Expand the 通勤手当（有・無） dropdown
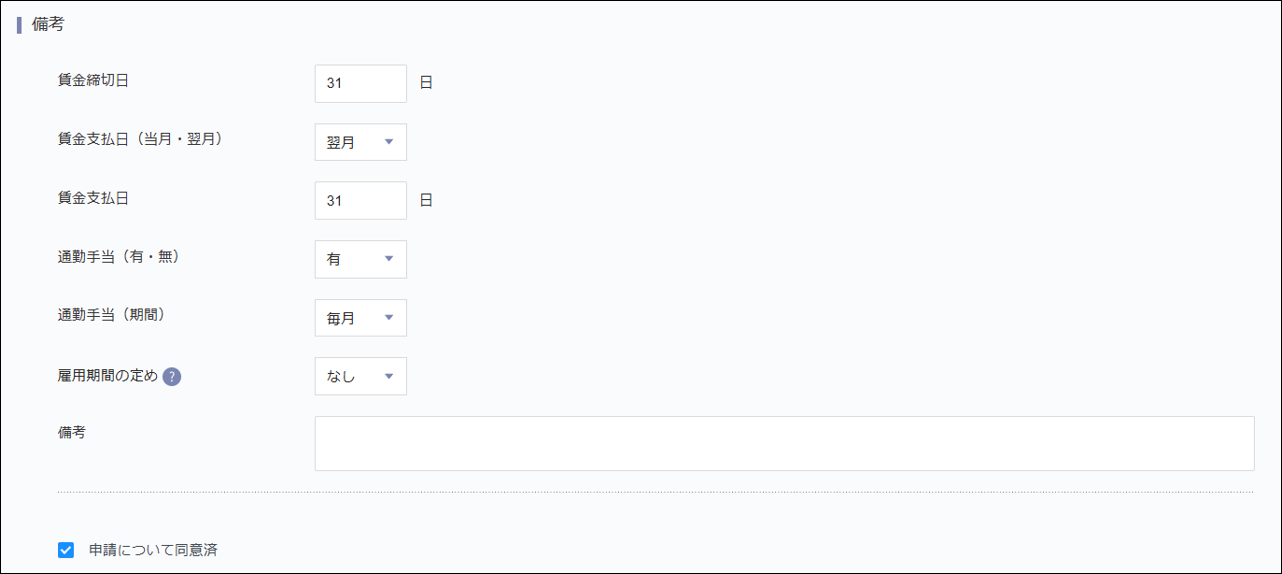 click(x=360, y=259)
